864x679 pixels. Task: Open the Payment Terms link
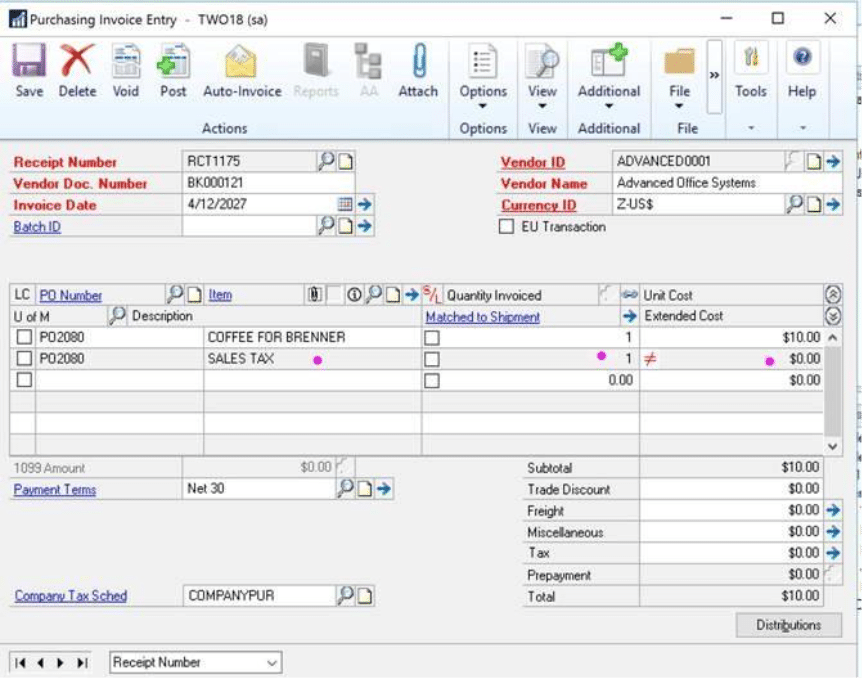[x=54, y=490]
